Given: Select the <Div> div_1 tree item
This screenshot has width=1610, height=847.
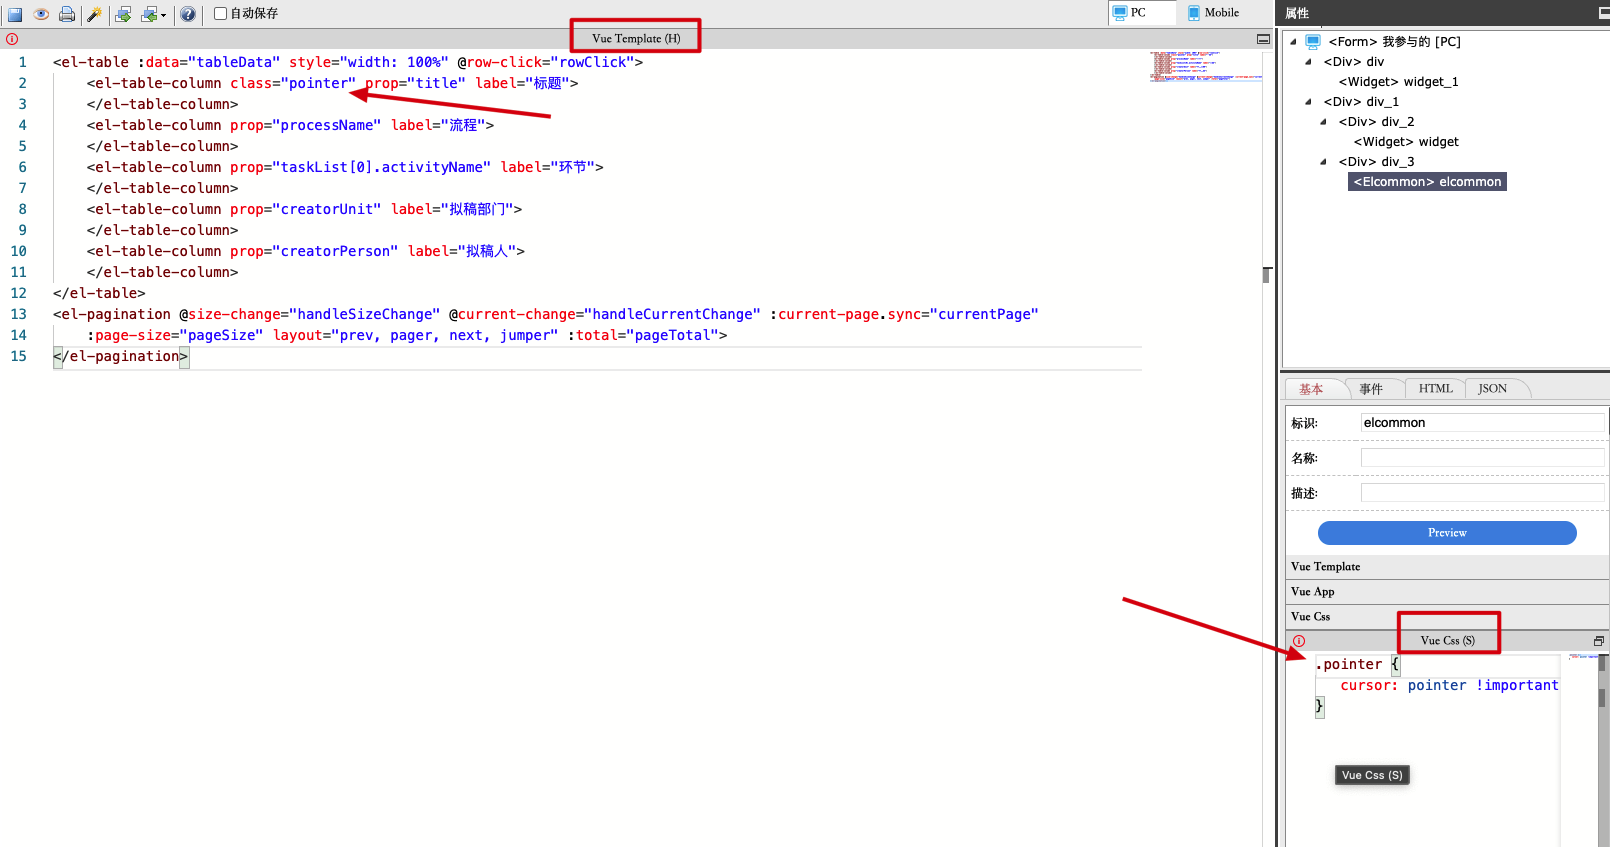Looking at the screenshot, I should tap(1361, 102).
